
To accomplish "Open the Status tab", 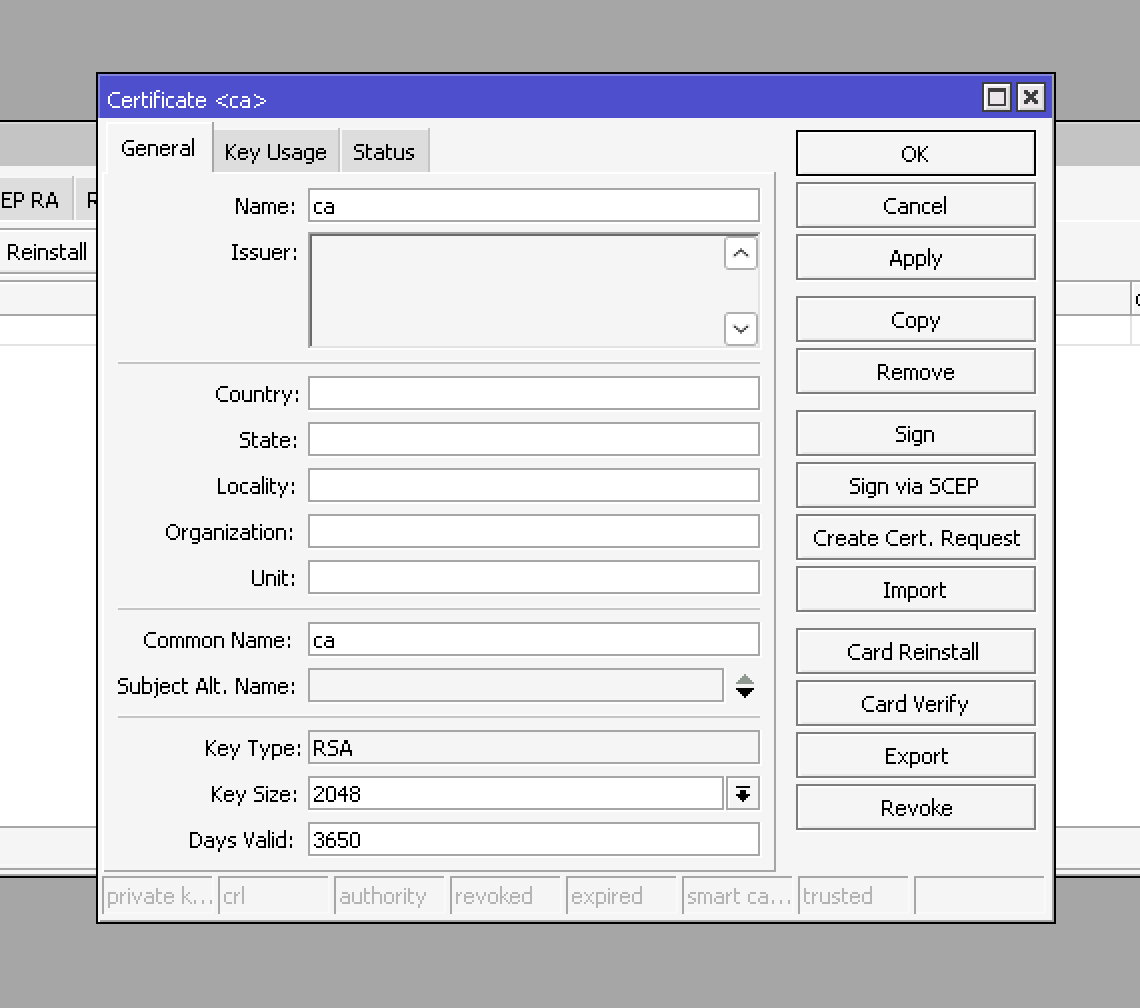I will [383, 152].
